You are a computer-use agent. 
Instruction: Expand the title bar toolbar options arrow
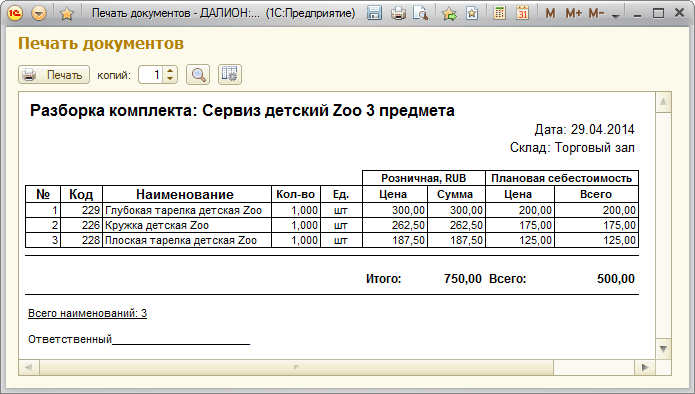(x=615, y=16)
